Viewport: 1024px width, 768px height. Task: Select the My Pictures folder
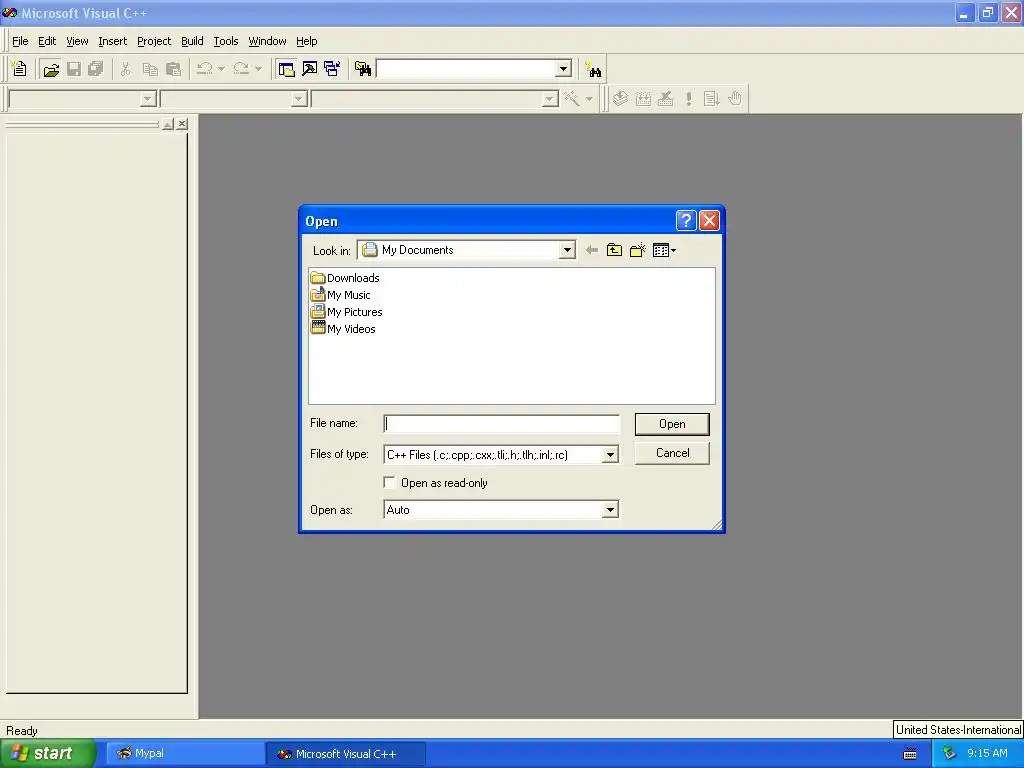347,312
